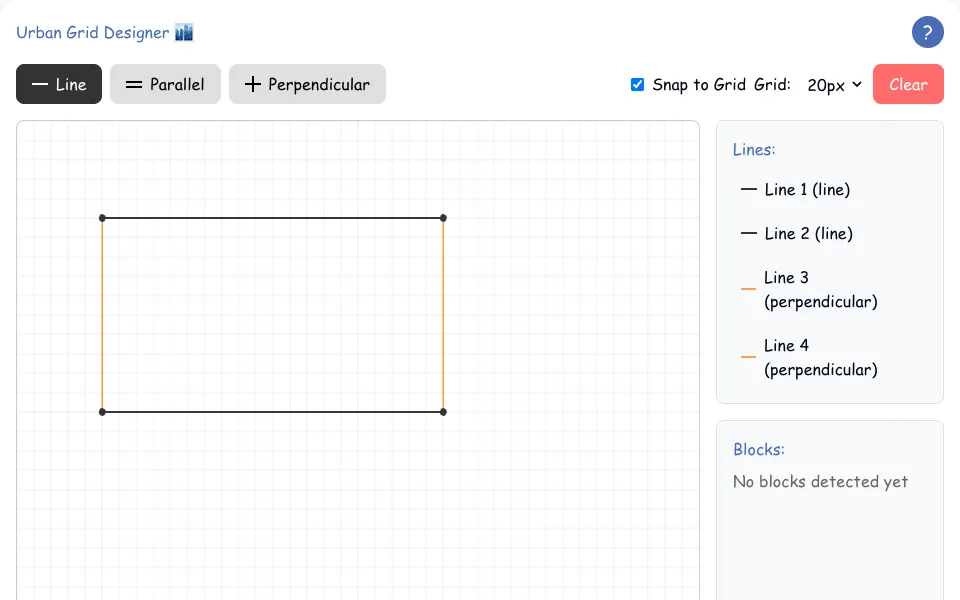Click the bottom-right endpoint dot of the rectangle

(x=443, y=412)
